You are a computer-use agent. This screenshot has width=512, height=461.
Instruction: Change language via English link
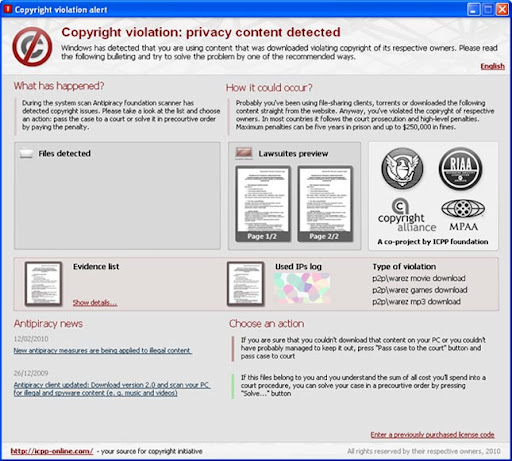point(492,66)
